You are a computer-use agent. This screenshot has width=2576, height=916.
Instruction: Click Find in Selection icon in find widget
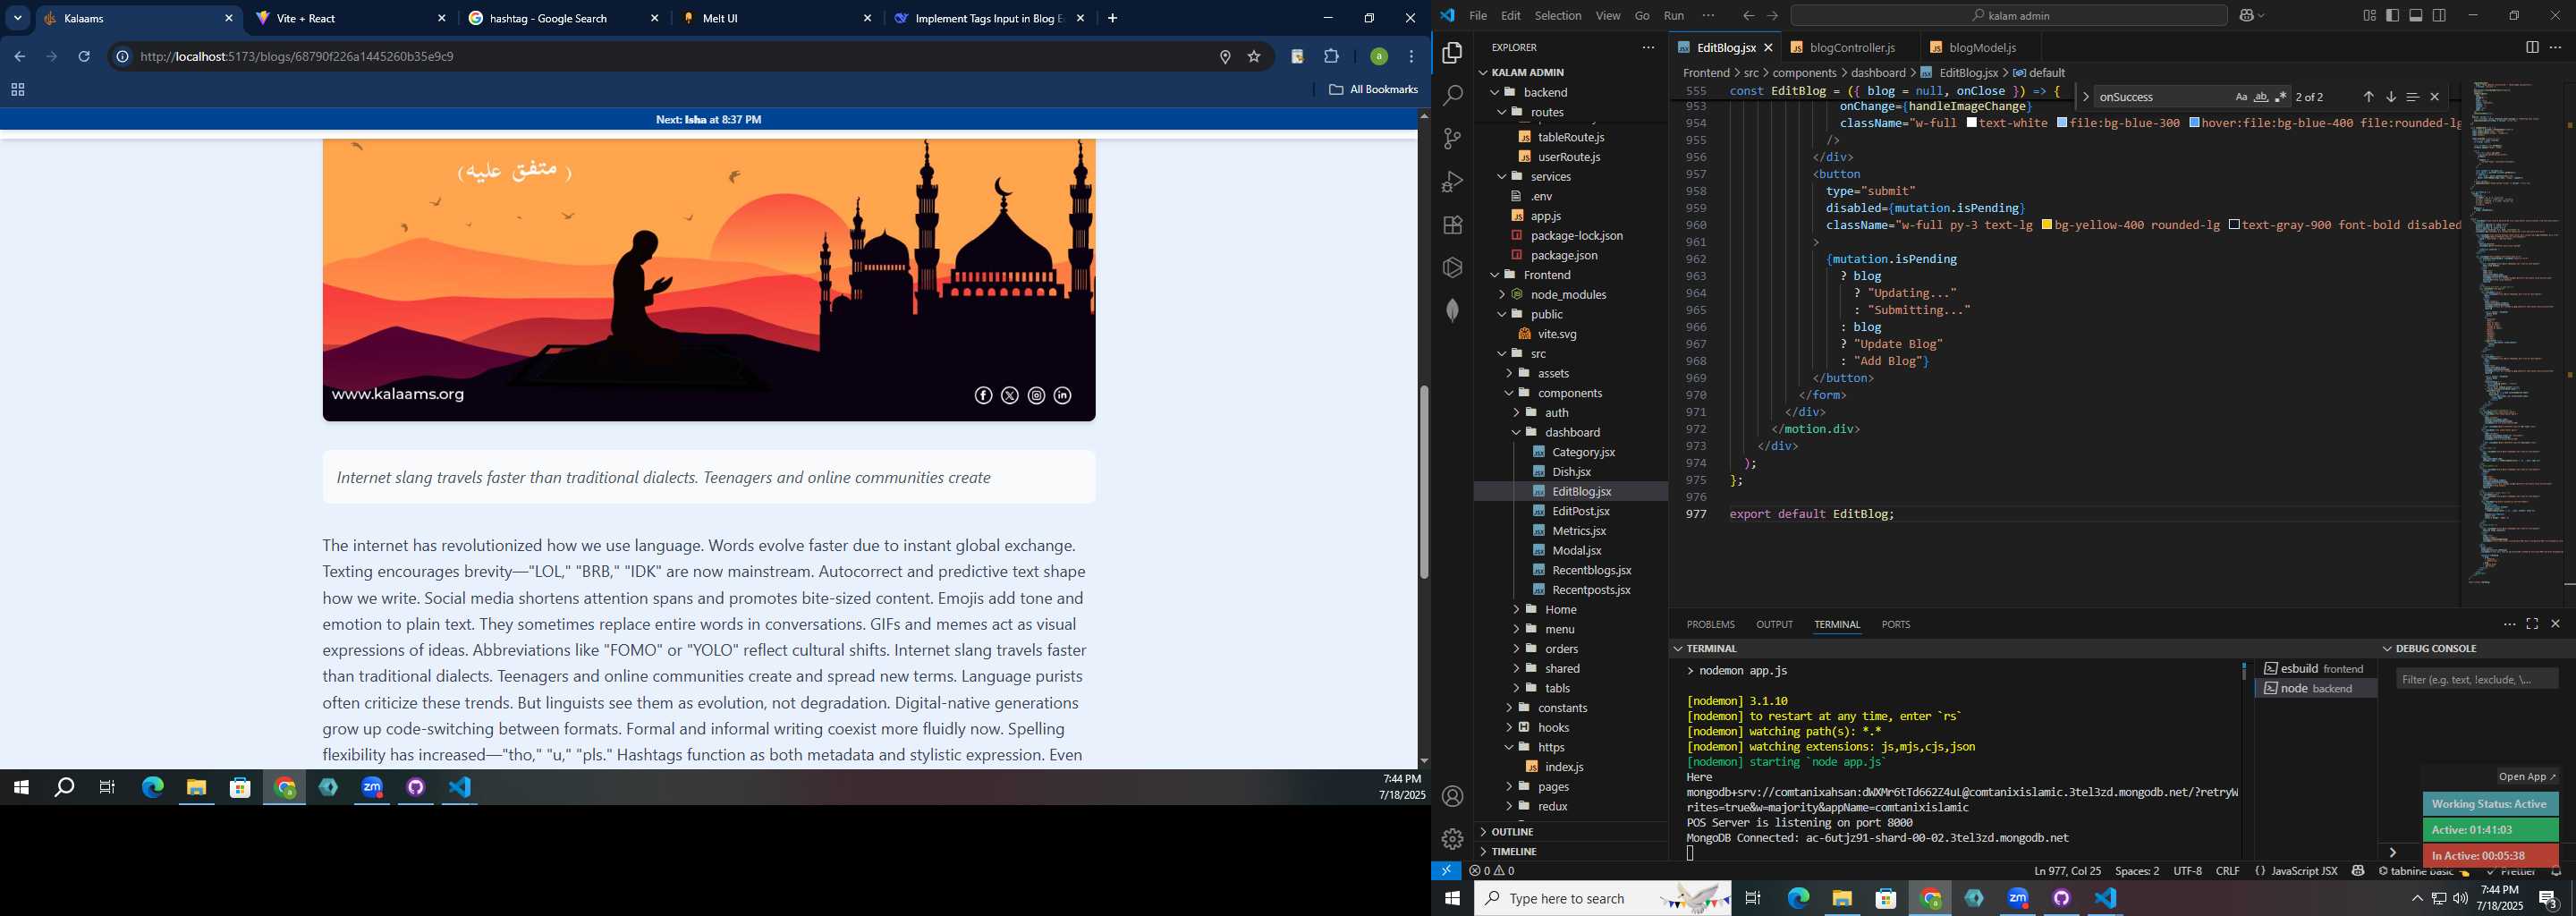pyautogui.click(x=2412, y=97)
